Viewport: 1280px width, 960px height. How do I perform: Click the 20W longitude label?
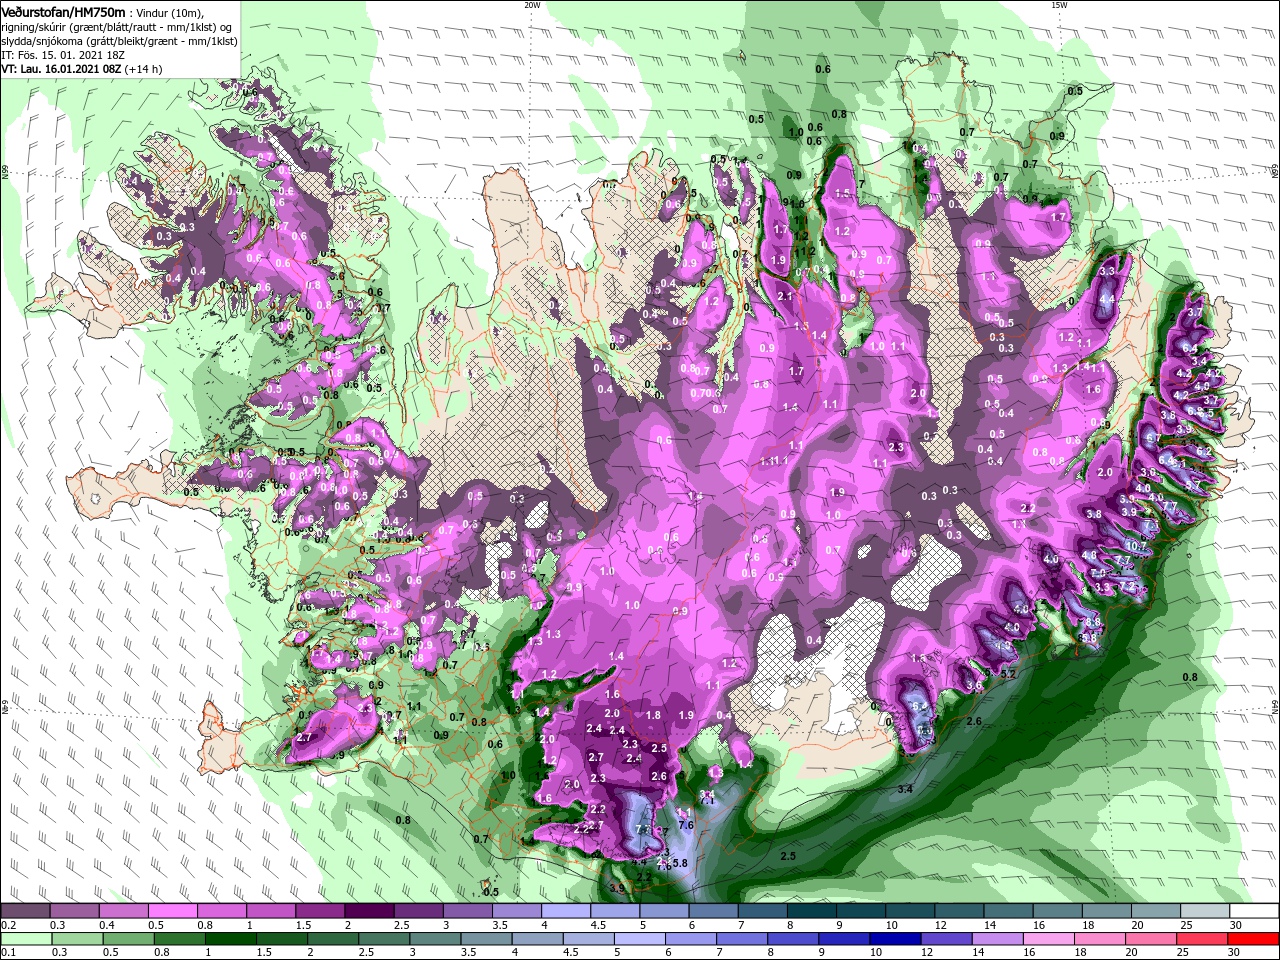(532, 4)
